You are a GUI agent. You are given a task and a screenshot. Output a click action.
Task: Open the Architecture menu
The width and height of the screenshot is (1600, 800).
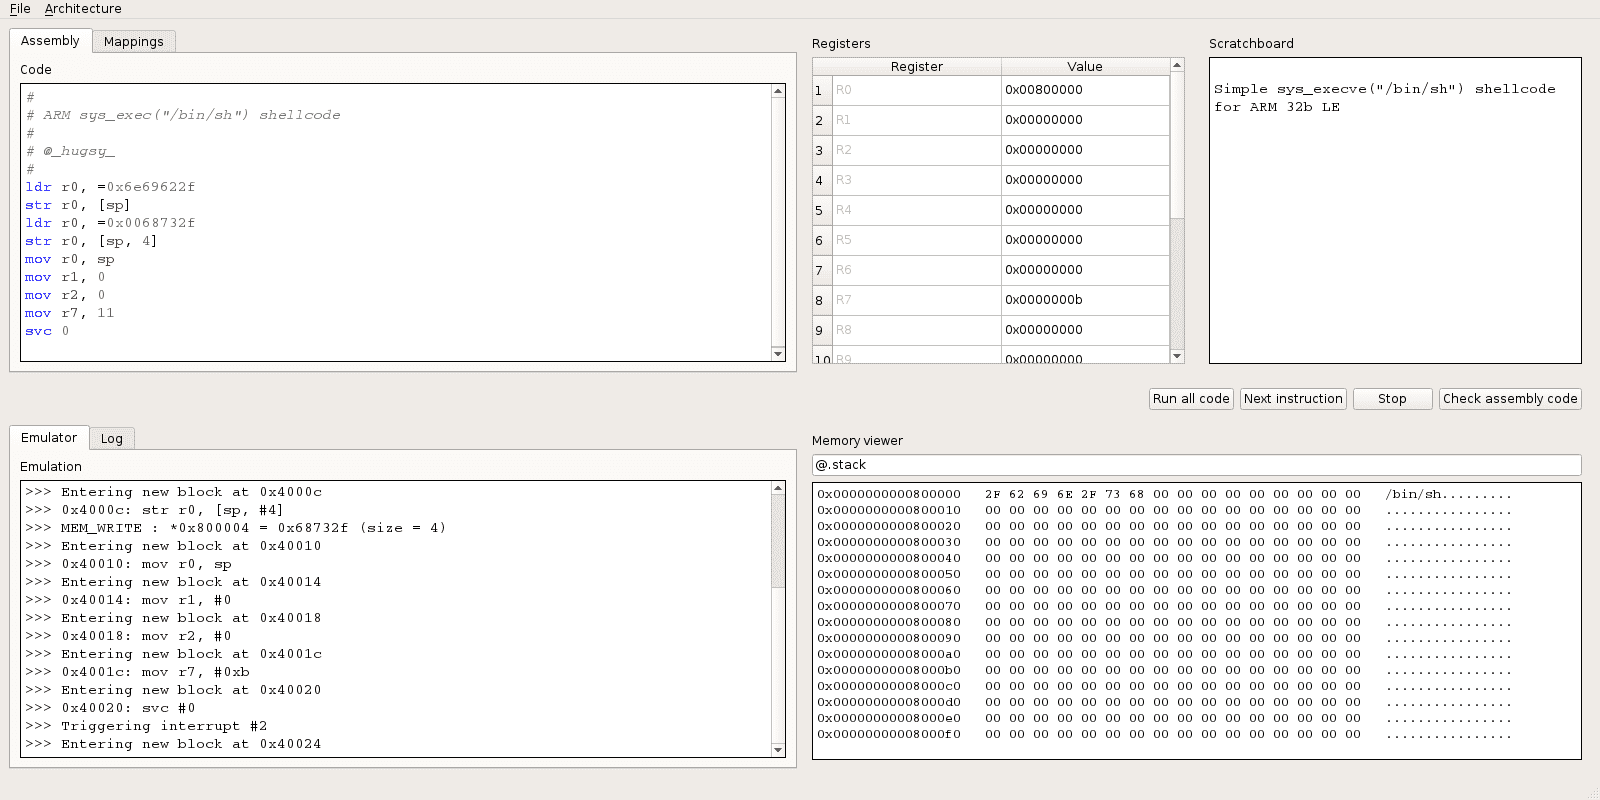83,9
